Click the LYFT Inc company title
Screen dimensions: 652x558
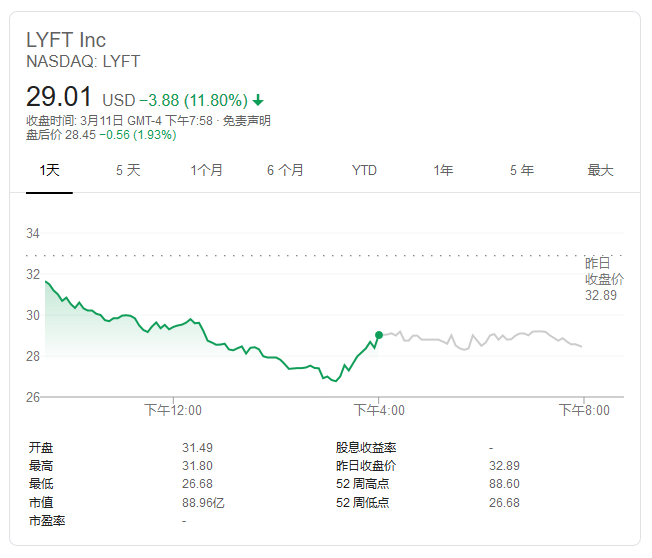tap(66, 41)
